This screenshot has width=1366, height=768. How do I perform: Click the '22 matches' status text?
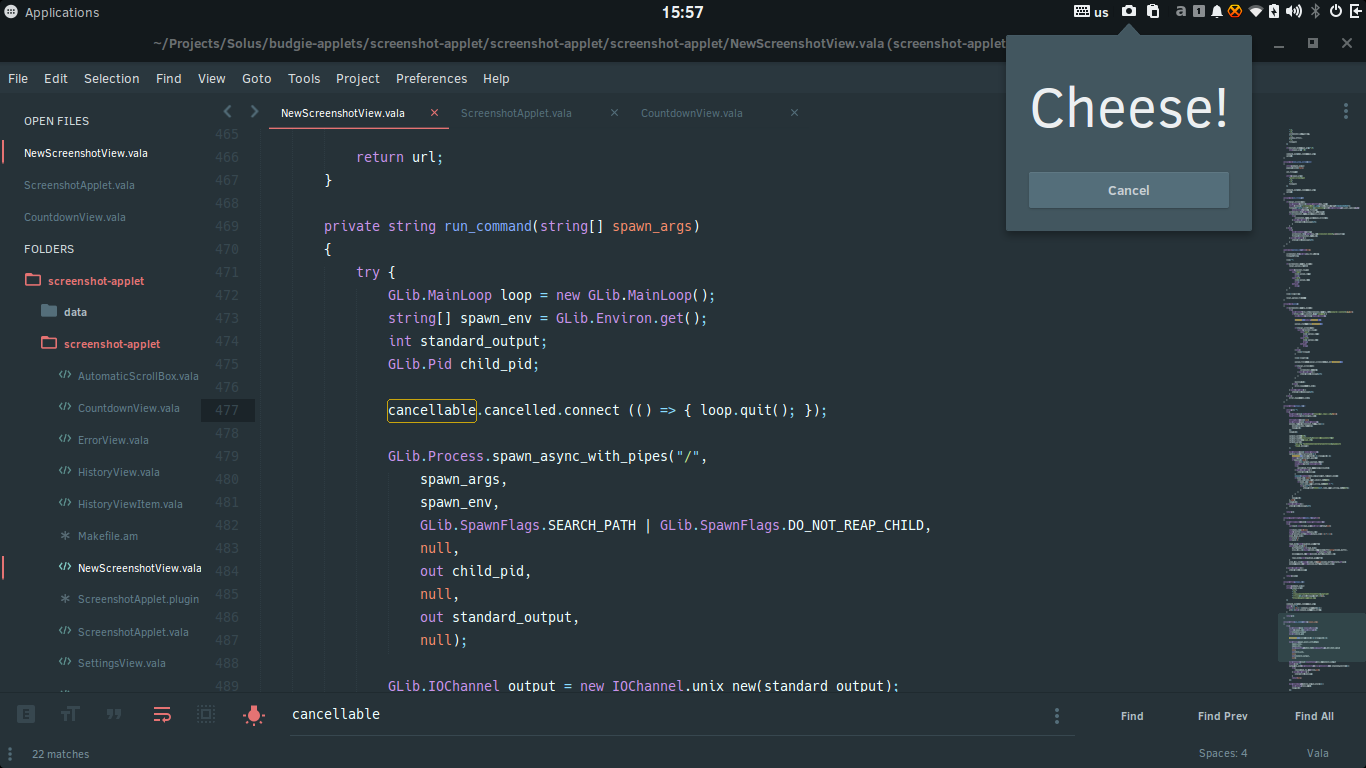click(60, 754)
